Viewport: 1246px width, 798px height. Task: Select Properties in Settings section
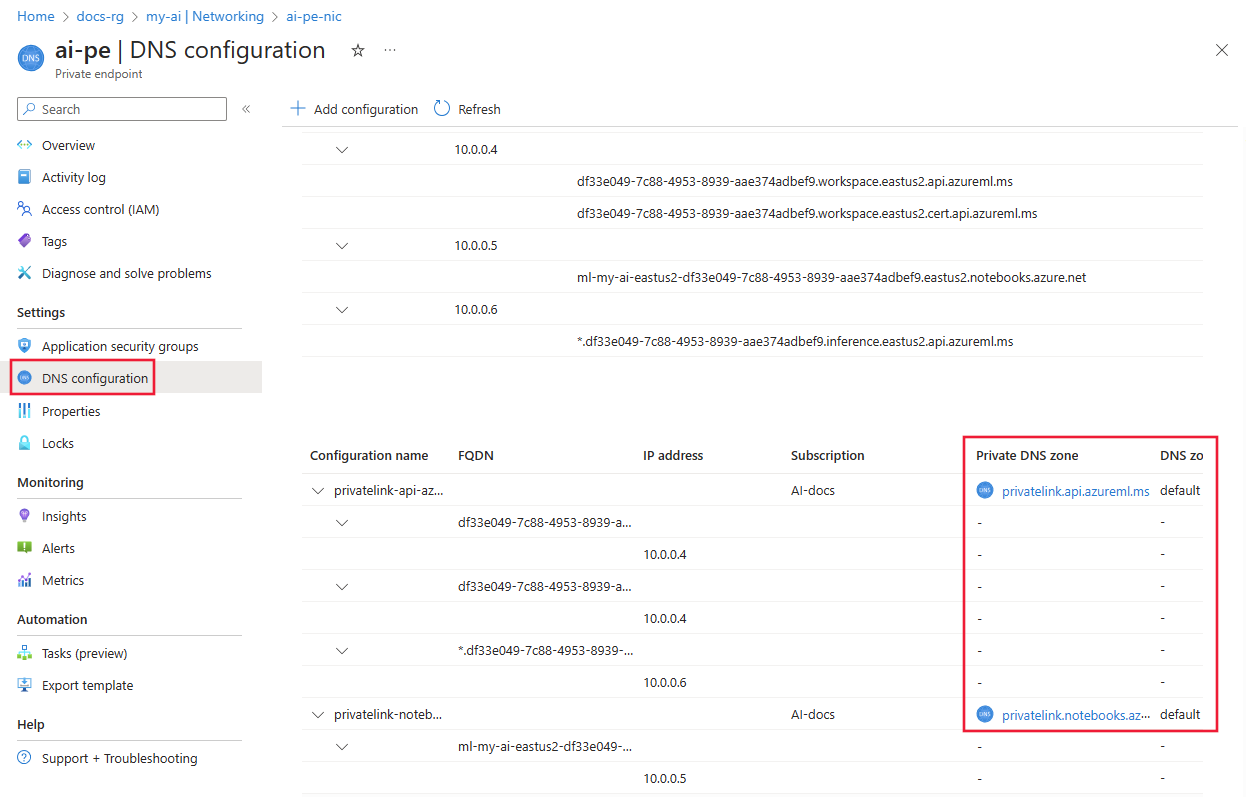pyautogui.click(x=71, y=411)
